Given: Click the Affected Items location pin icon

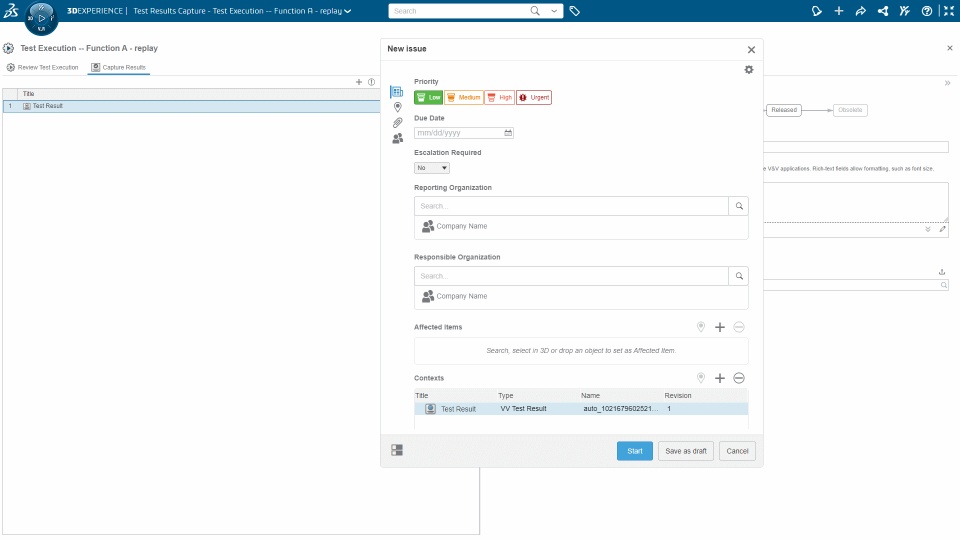Looking at the screenshot, I should coord(701,327).
